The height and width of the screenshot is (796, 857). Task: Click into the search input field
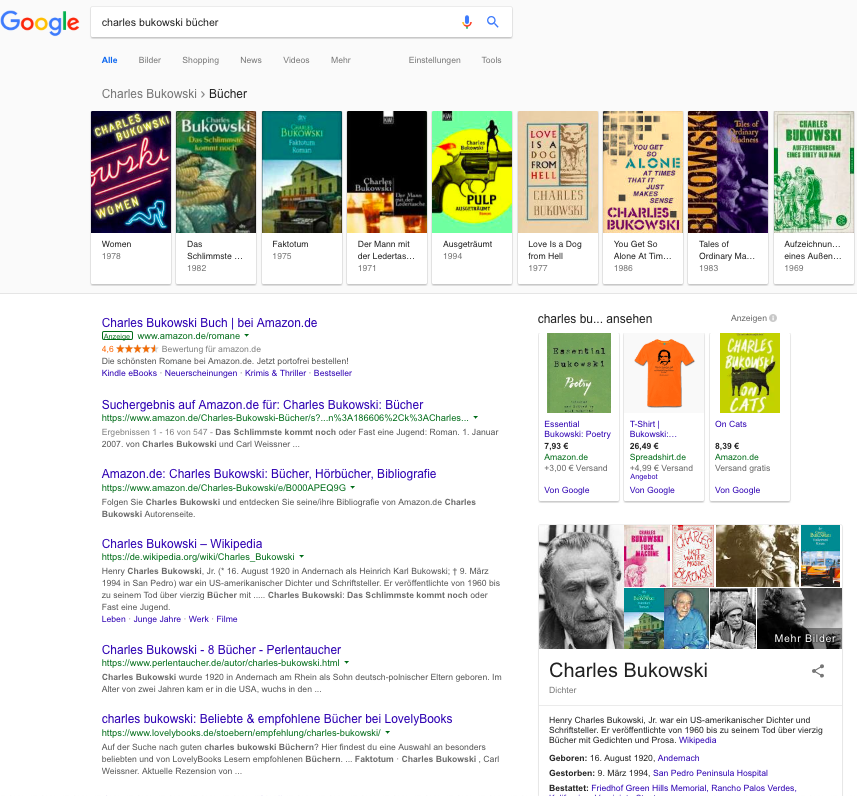pyautogui.click(x=270, y=22)
